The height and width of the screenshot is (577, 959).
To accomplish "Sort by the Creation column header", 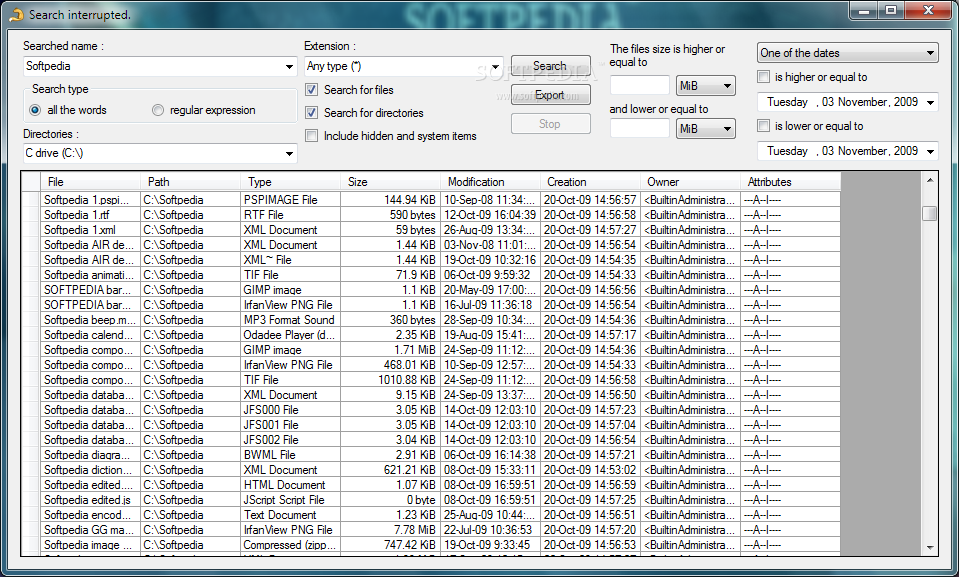I will point(590,182).
